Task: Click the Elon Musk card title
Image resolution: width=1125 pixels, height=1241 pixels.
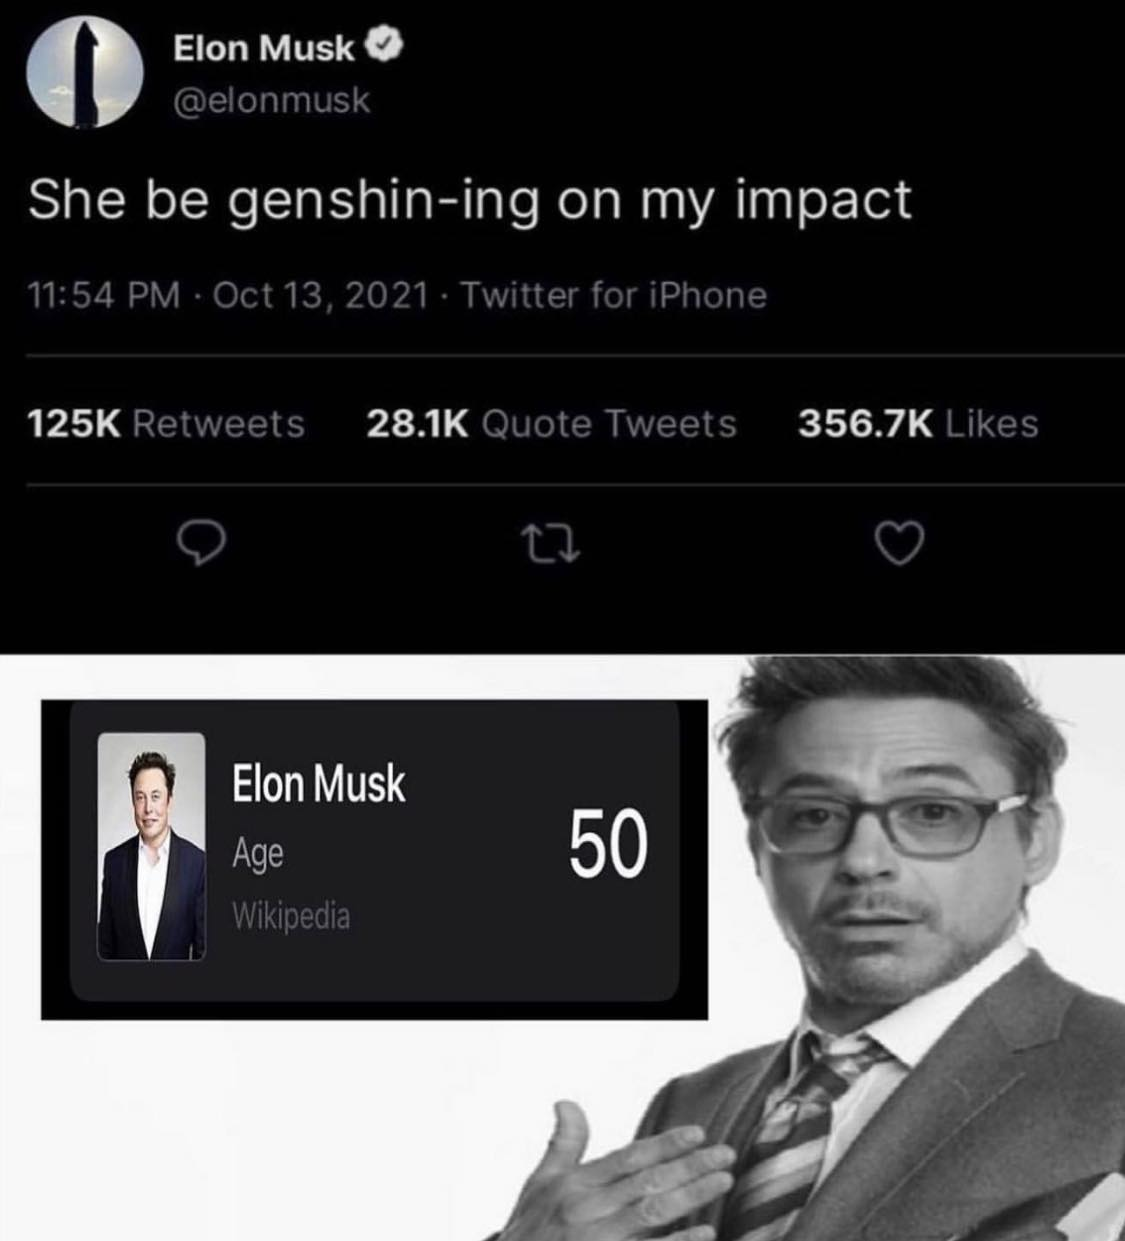Action: (x=319, y=783)
